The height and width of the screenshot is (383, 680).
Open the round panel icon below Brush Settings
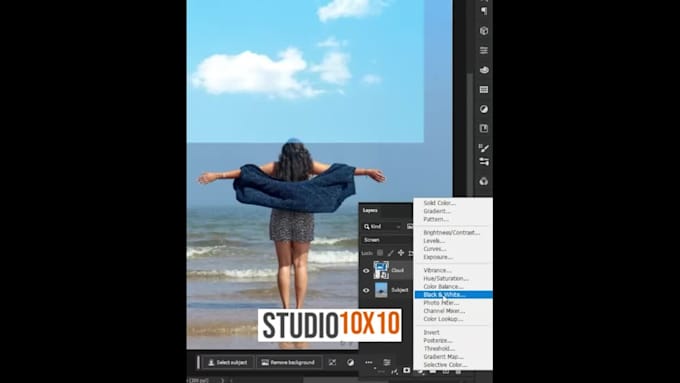[484, 181]
